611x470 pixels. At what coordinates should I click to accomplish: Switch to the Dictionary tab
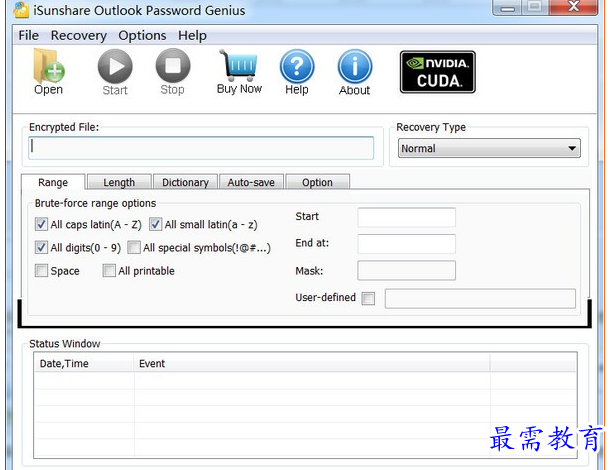pyautogui.click(x=185, y=182)
